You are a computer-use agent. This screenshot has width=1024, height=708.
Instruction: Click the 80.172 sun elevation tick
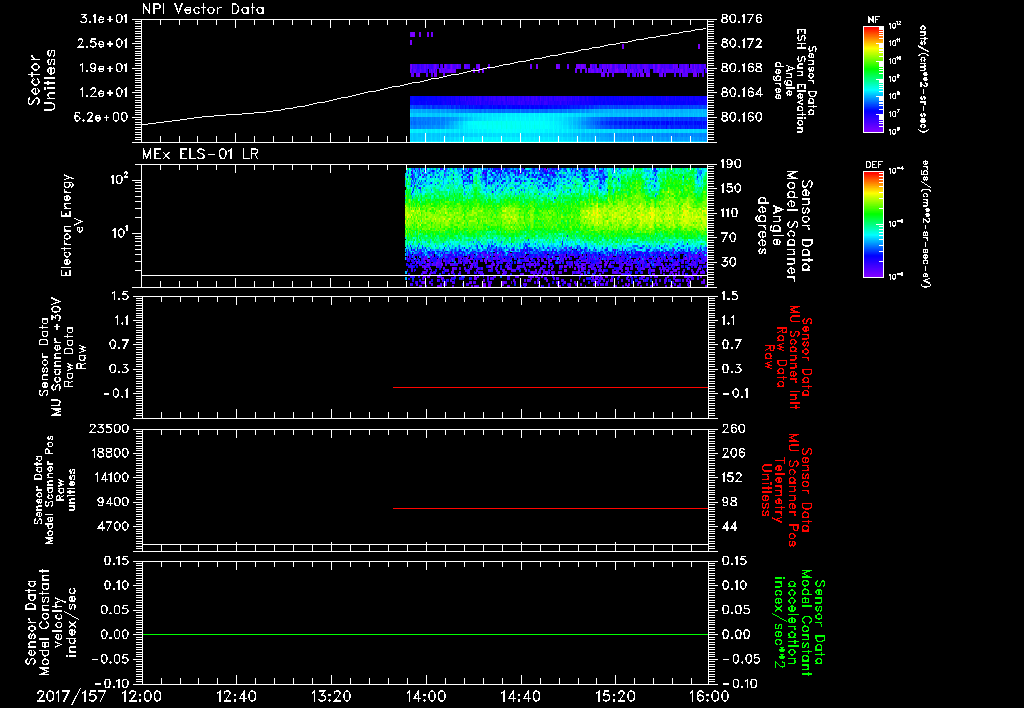pyautogui.click(x=741, y=44)
